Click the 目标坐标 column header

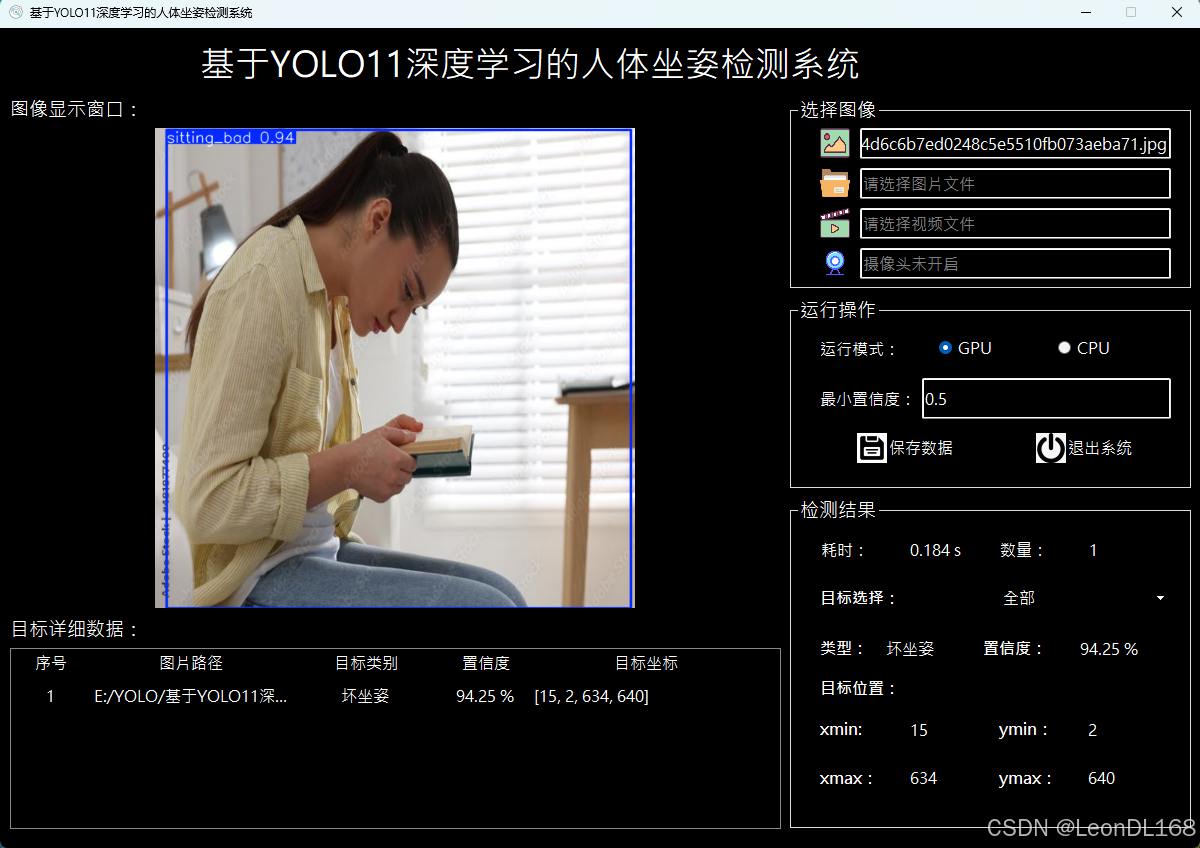pos(646,663)
